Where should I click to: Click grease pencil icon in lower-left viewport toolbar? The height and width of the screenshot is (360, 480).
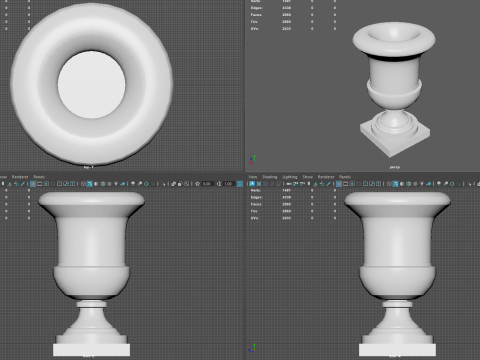click(x=22, y=184)
